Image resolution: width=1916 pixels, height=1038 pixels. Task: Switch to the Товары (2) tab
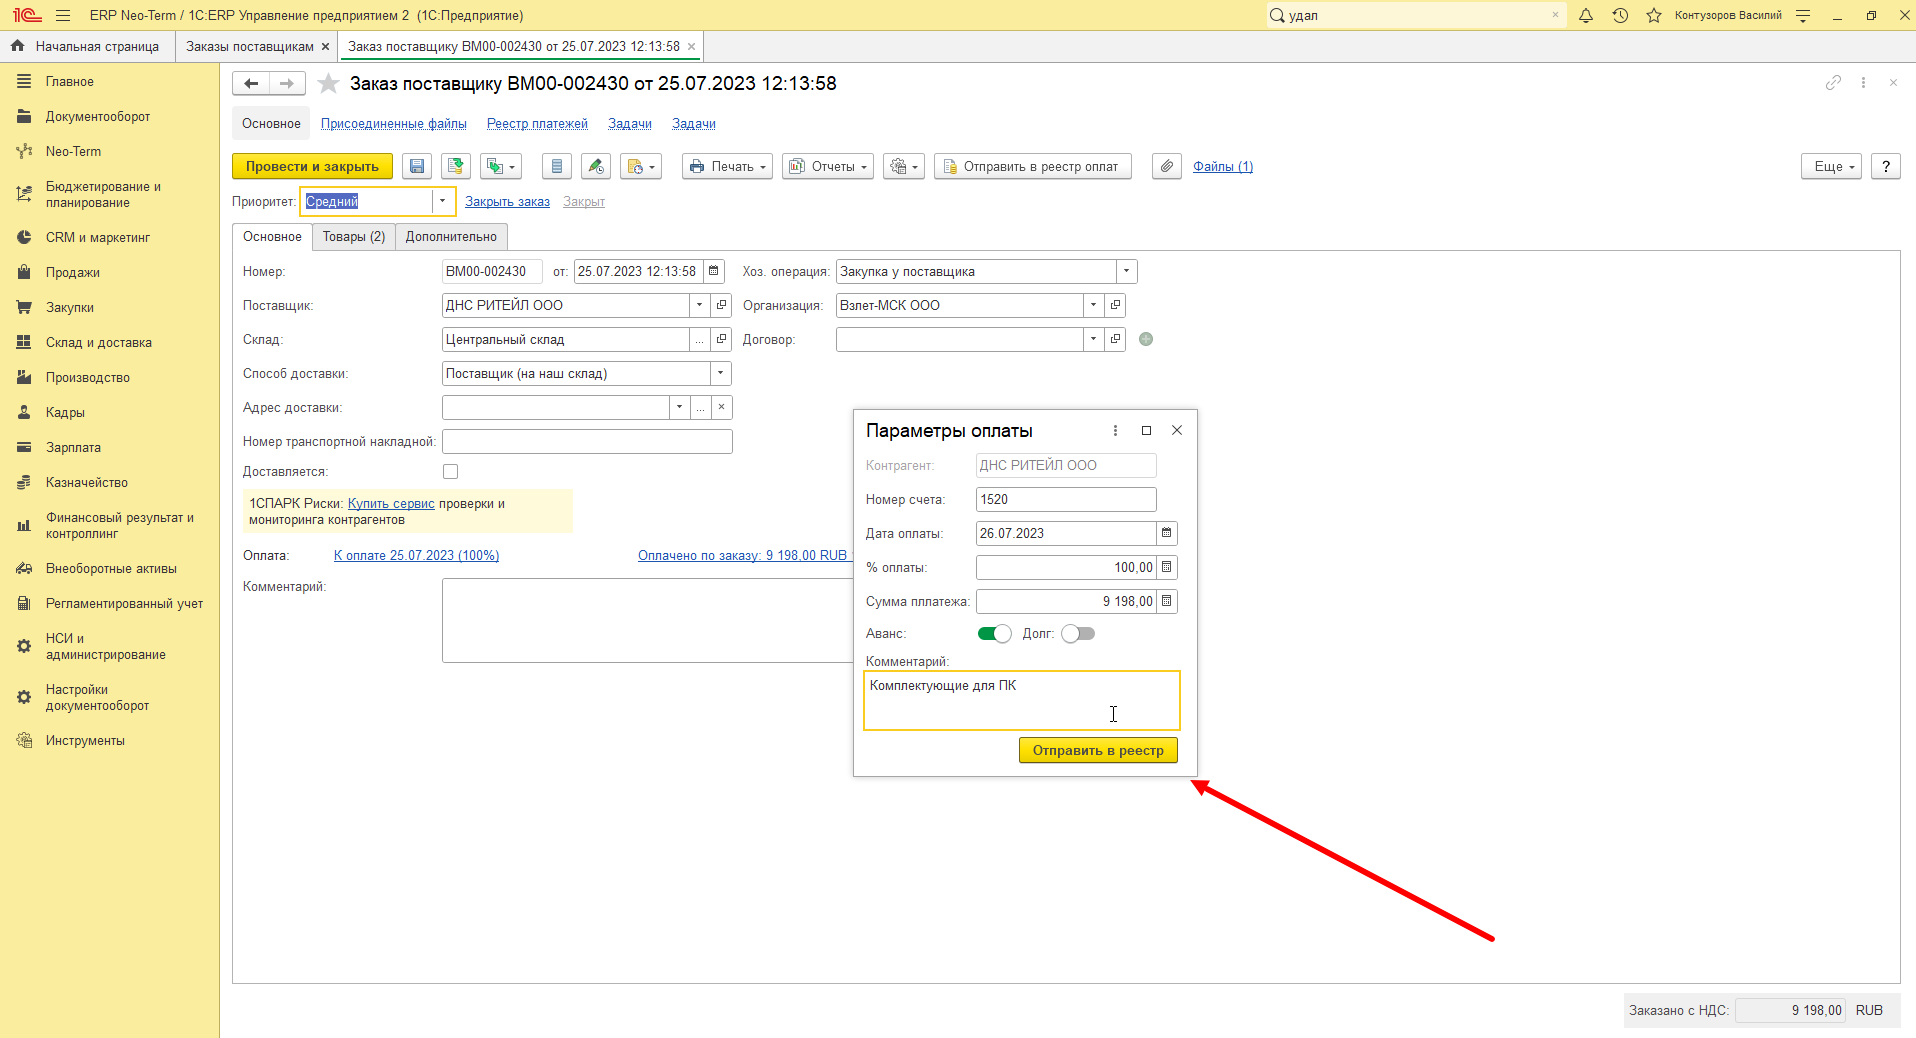pos(354,237)
